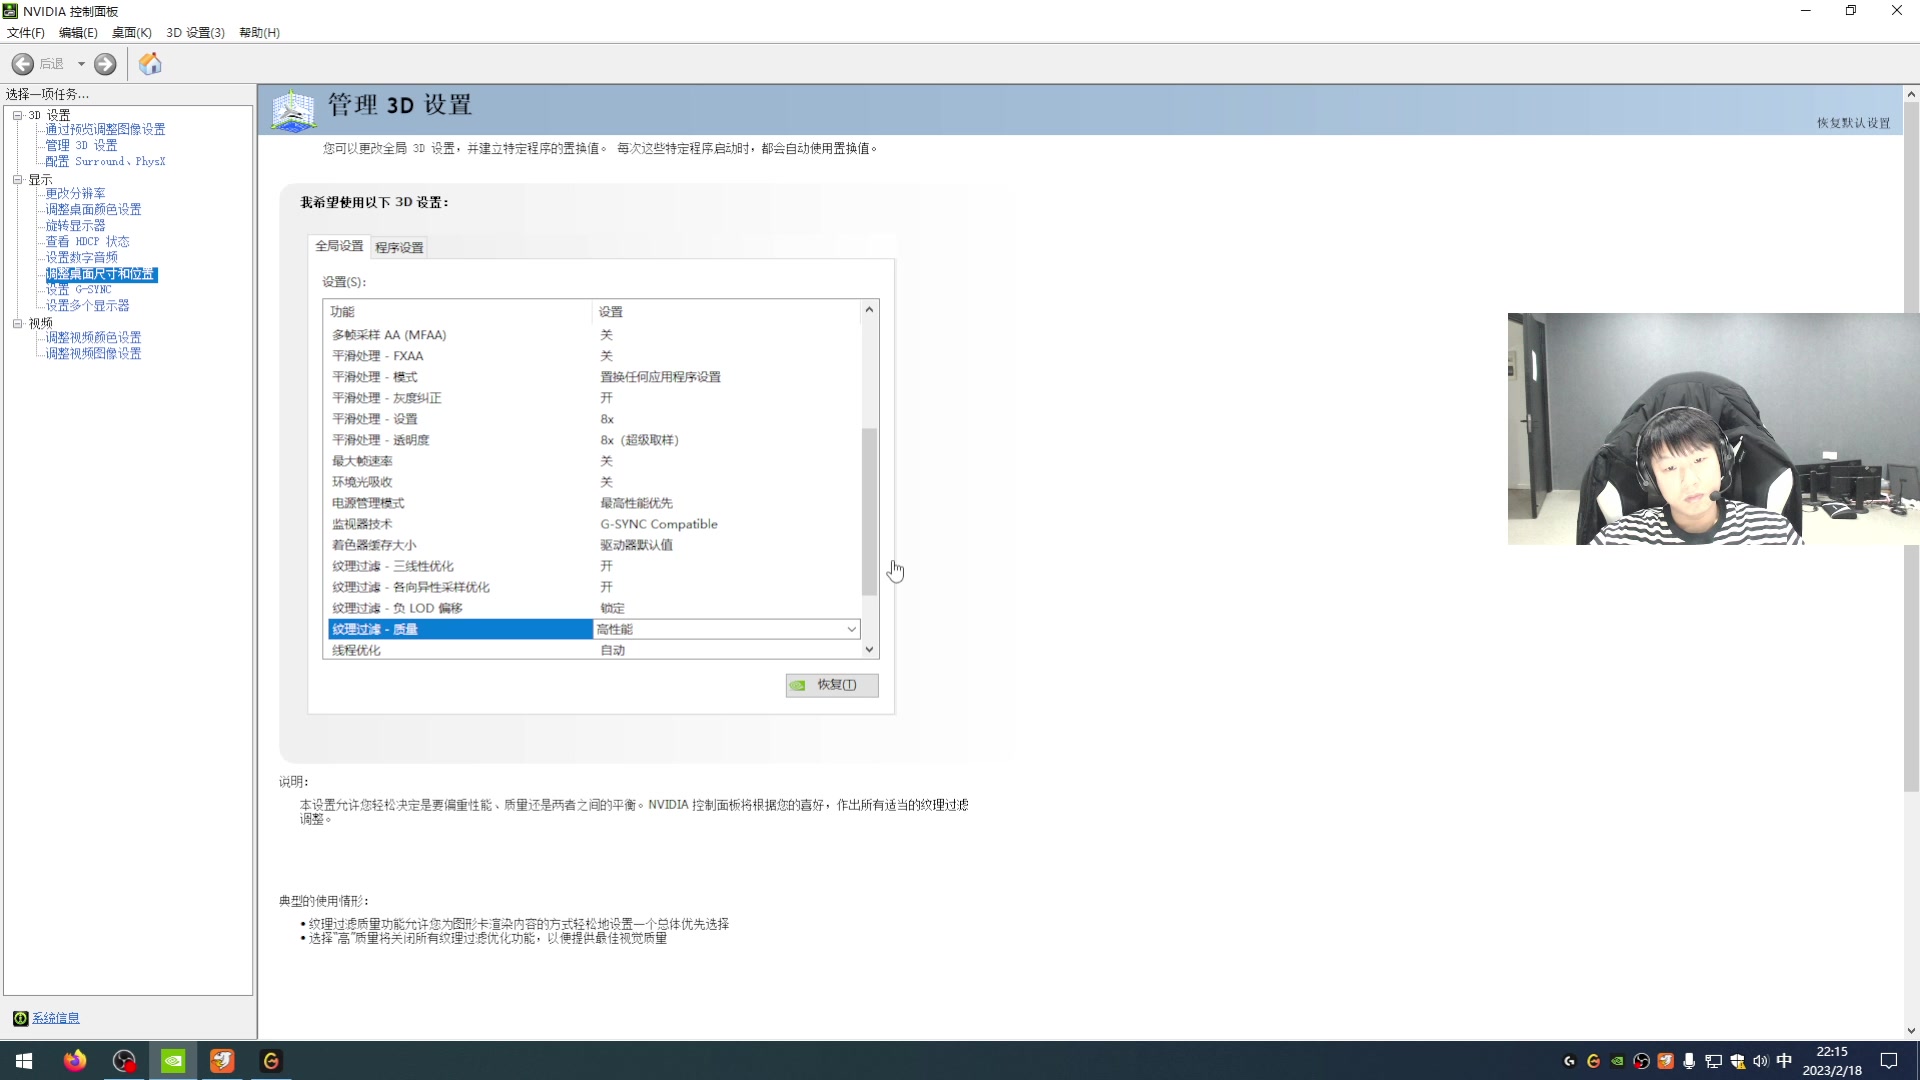Screen dimensions: 1920x1080
Task: Open 设置 G-SYNC tree item
Action: [x=78, y=290]
